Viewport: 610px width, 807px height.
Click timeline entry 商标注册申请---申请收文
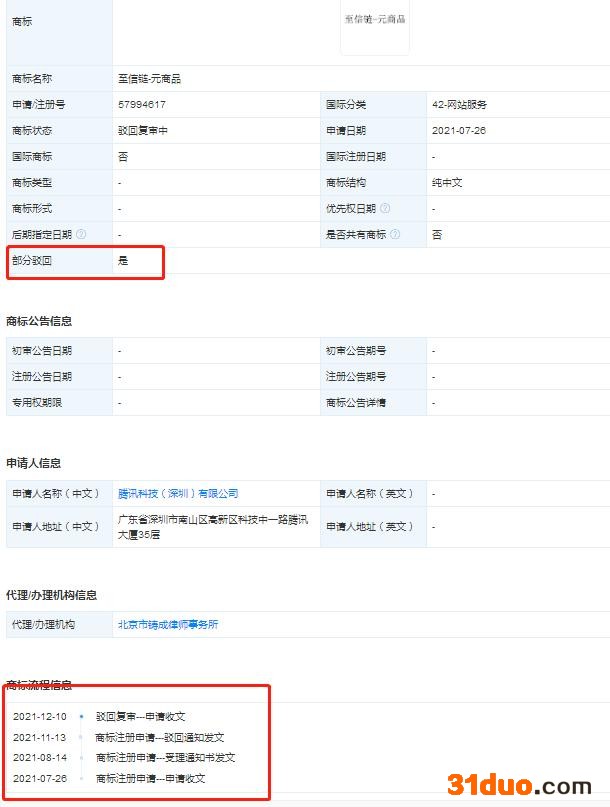150,779
